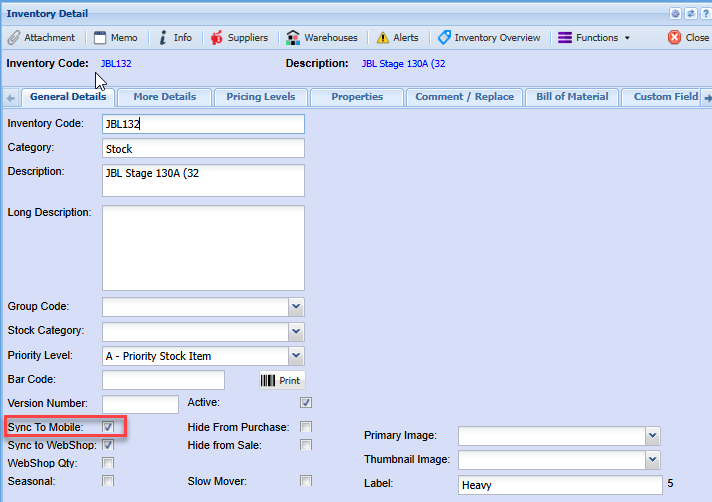This screenshot has height=502, width=712.
Task: Click the settings gear icon in title bar
Action: (675, 14)
